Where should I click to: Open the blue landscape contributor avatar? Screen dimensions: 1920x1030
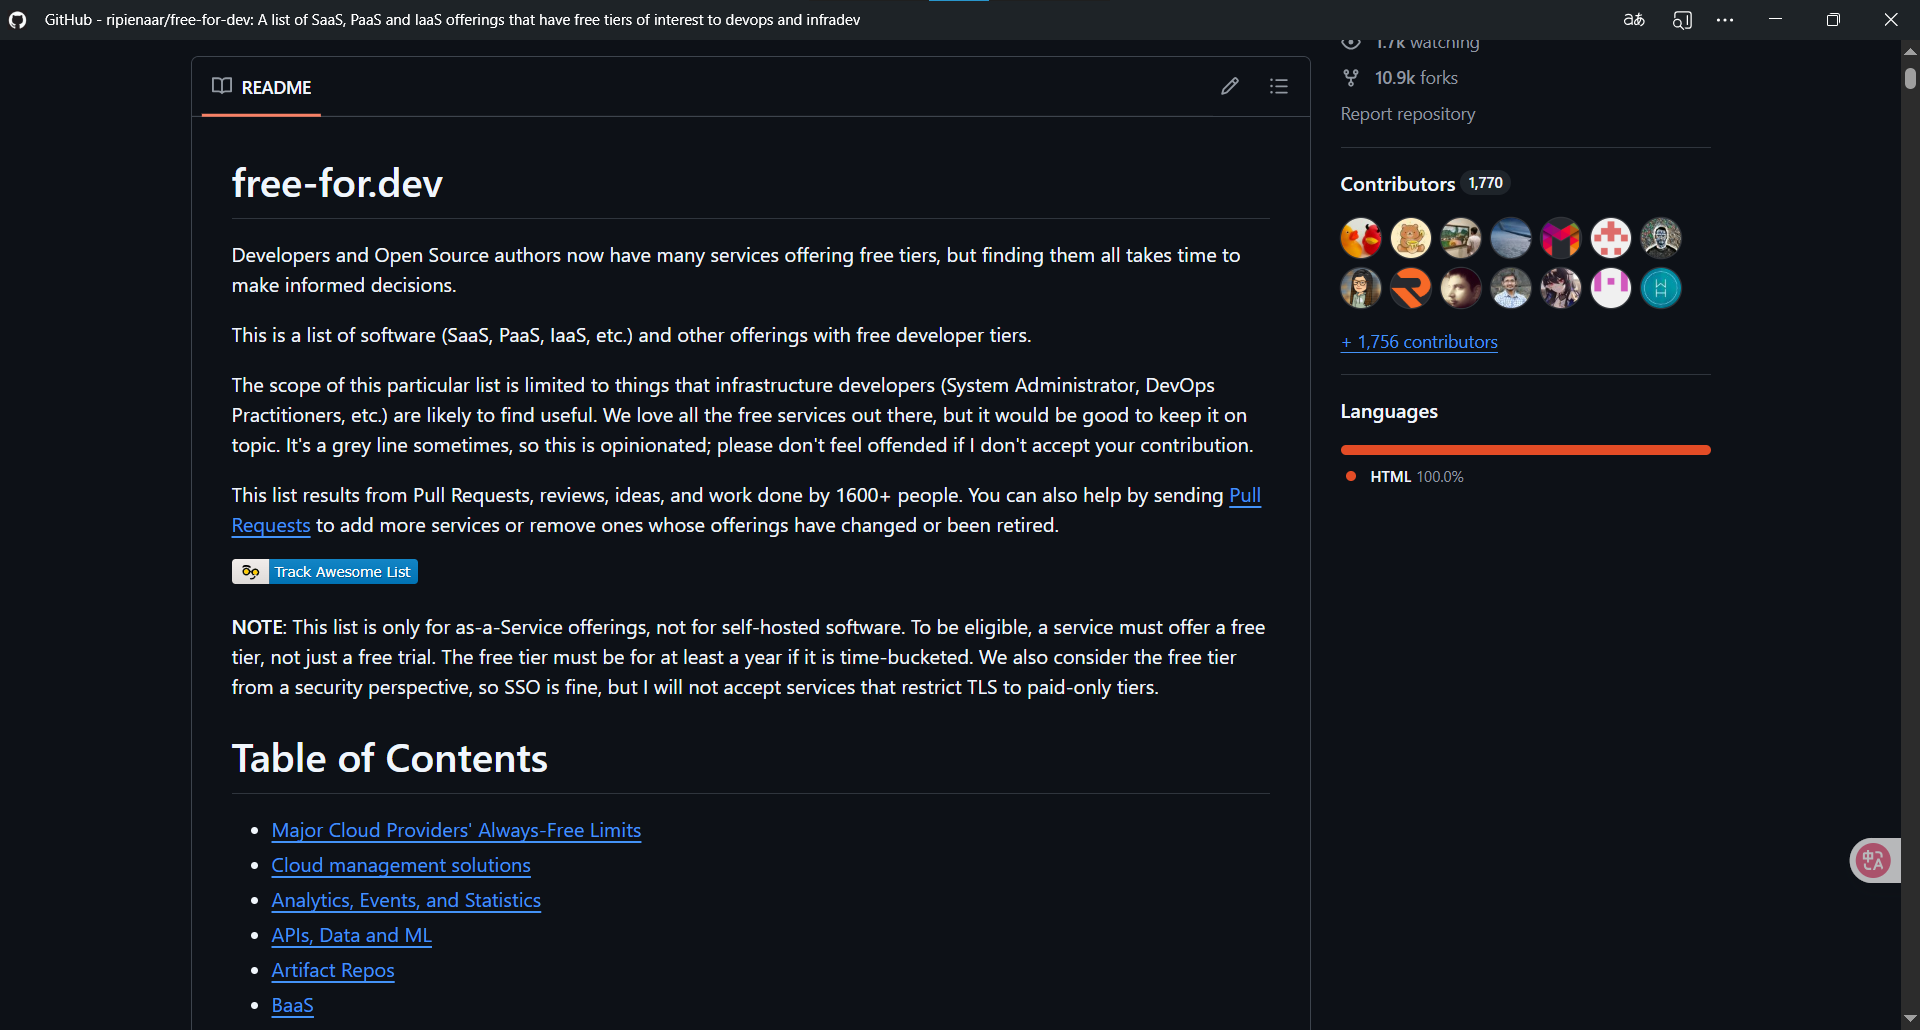(1511, 238)
